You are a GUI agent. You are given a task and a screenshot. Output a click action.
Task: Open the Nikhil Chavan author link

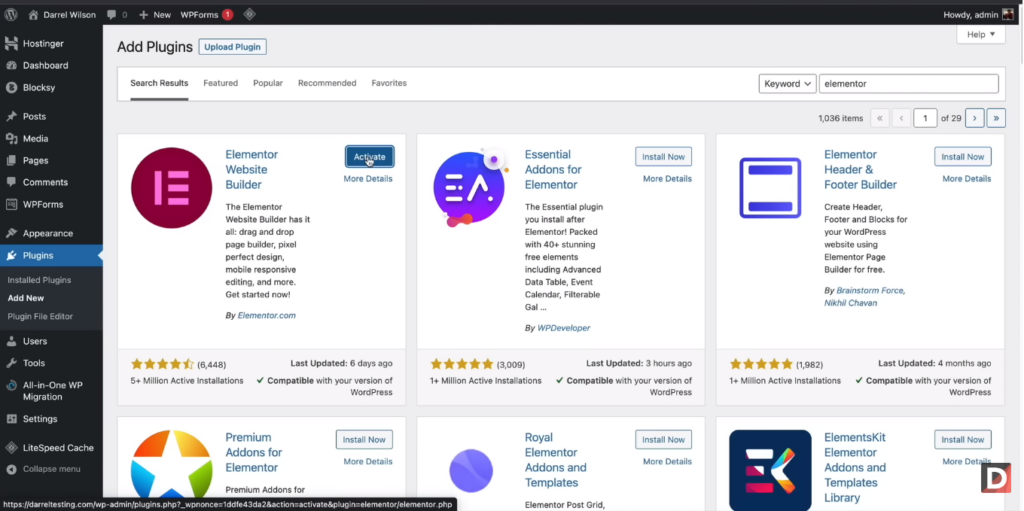(850, 303)
